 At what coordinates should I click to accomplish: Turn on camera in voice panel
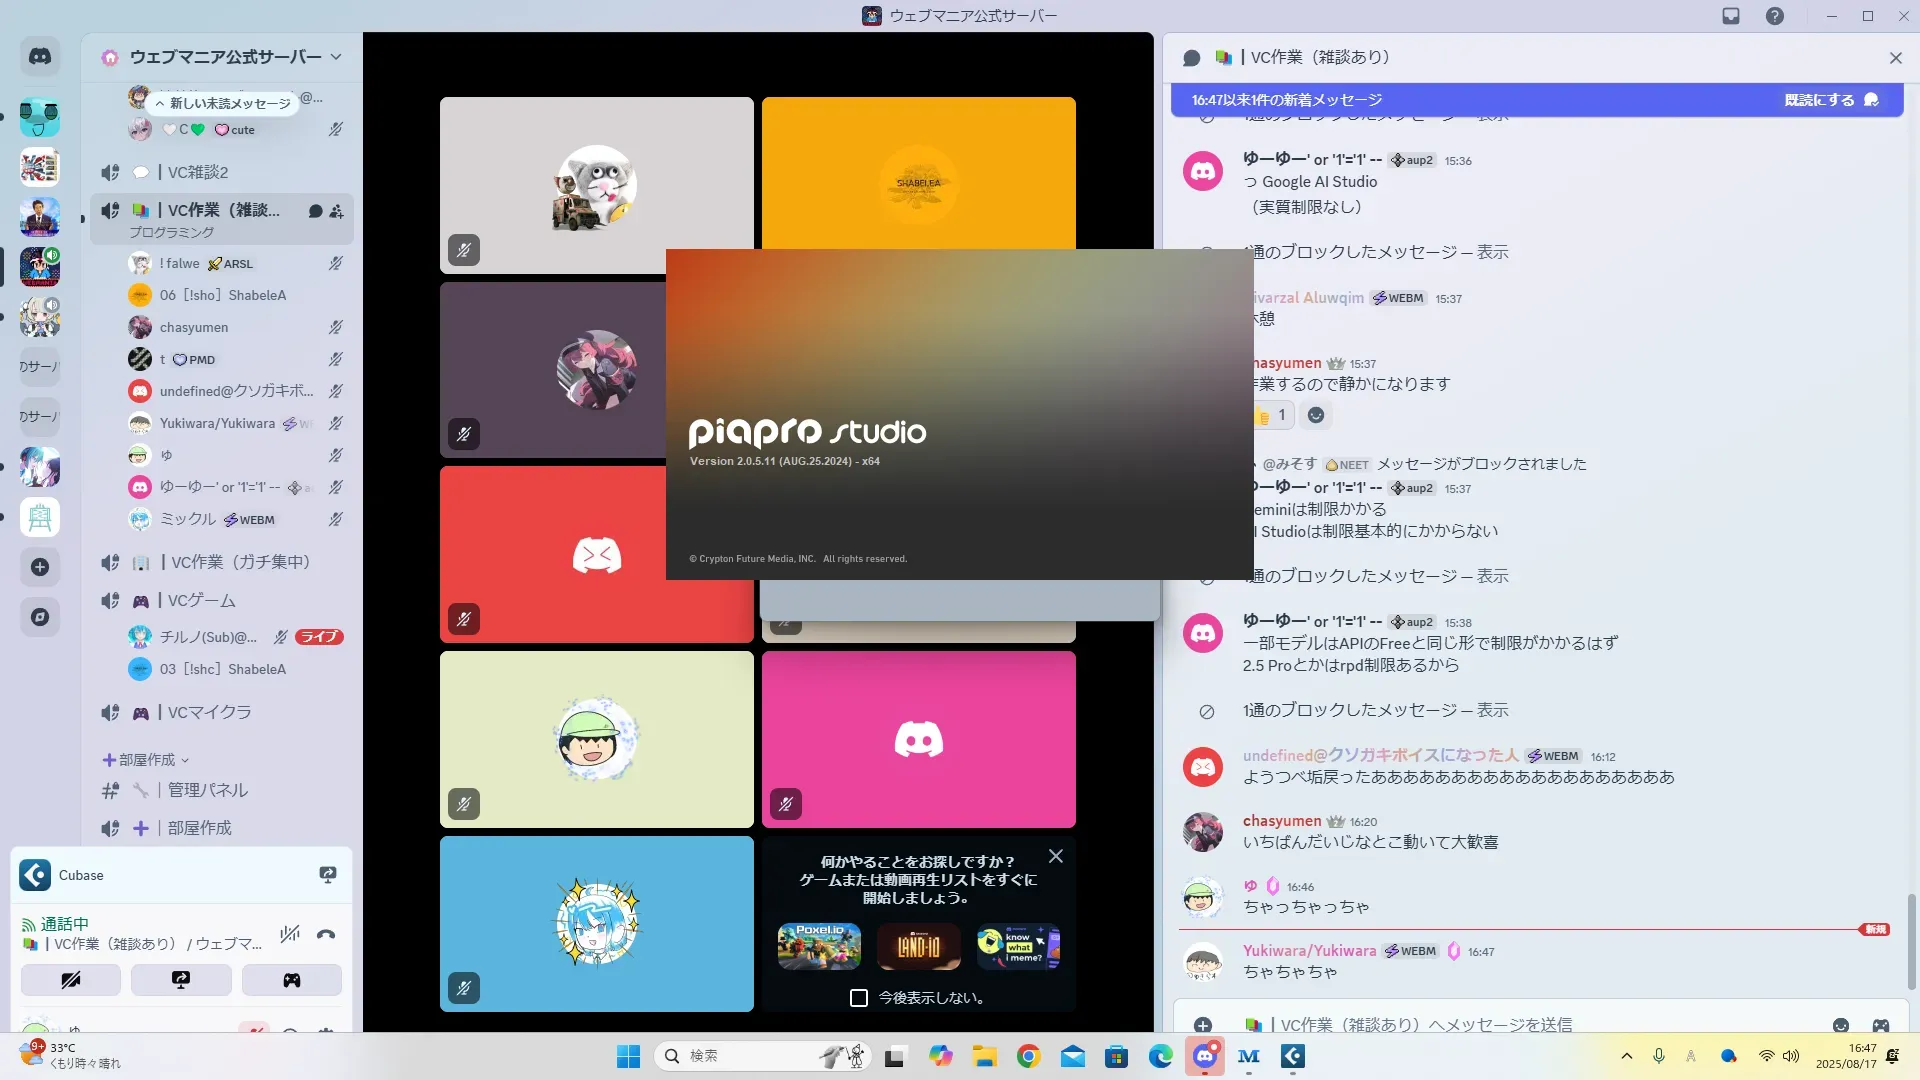click(71, 980)
